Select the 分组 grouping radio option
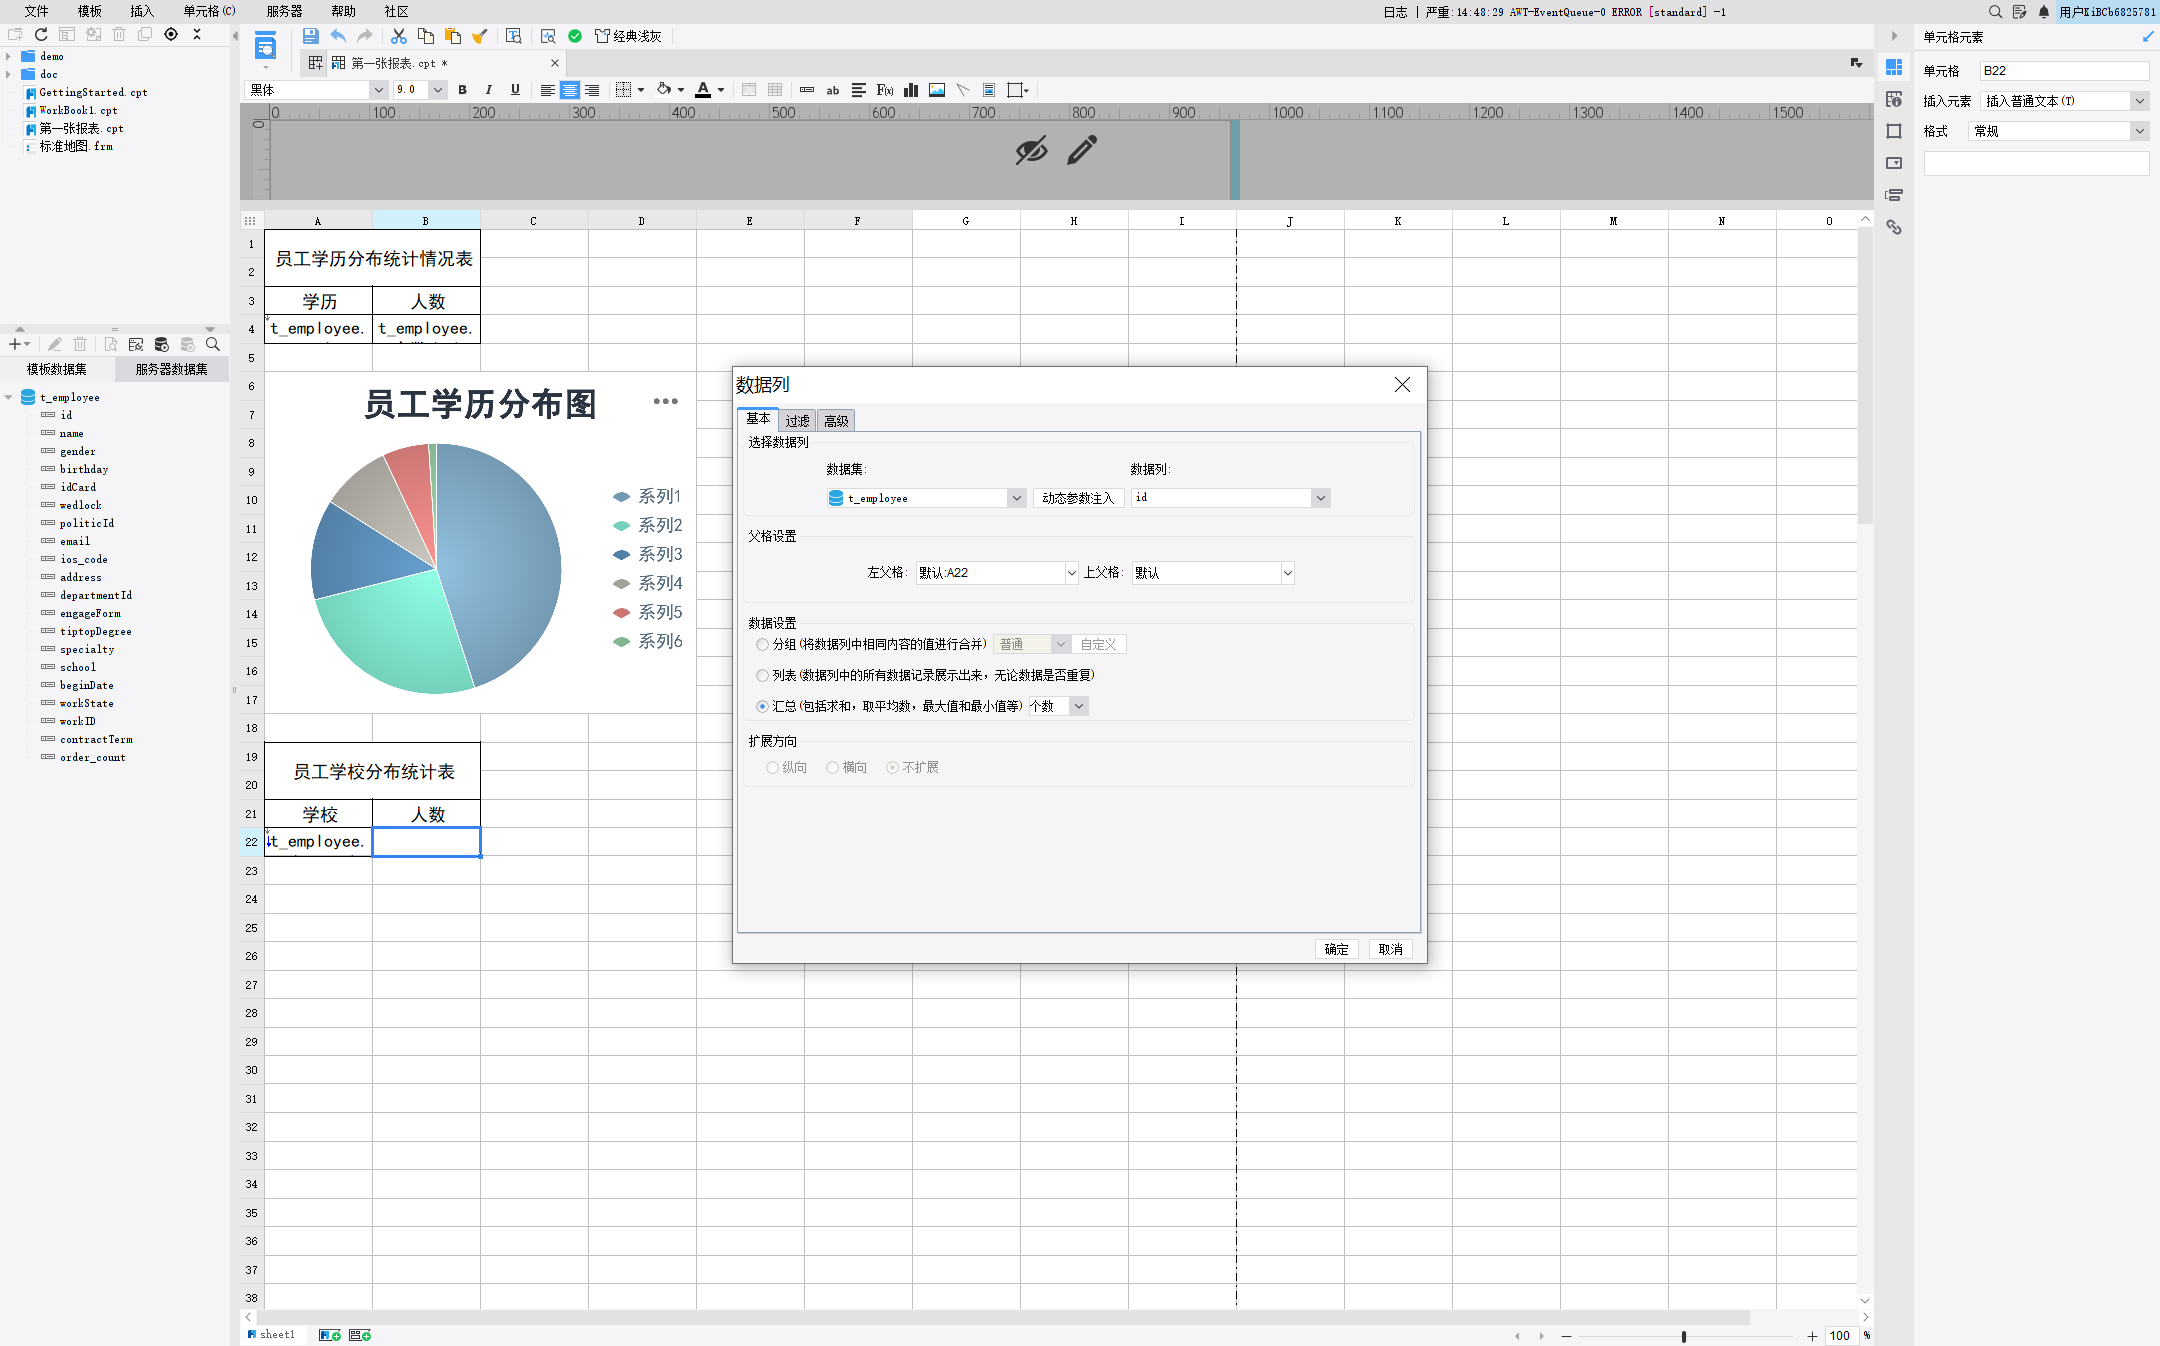The height and width of the screenshot is (1346, 2160). [763, 645]
